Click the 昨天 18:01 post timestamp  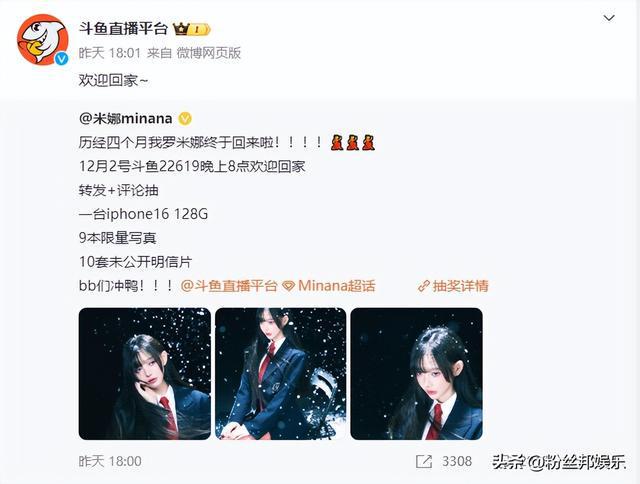pyautogui.click(x=109, y=53)
